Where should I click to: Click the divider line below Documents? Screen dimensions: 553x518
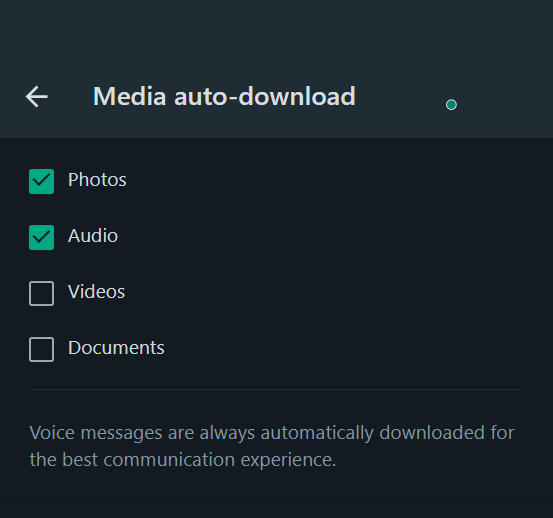click(276, 389)
